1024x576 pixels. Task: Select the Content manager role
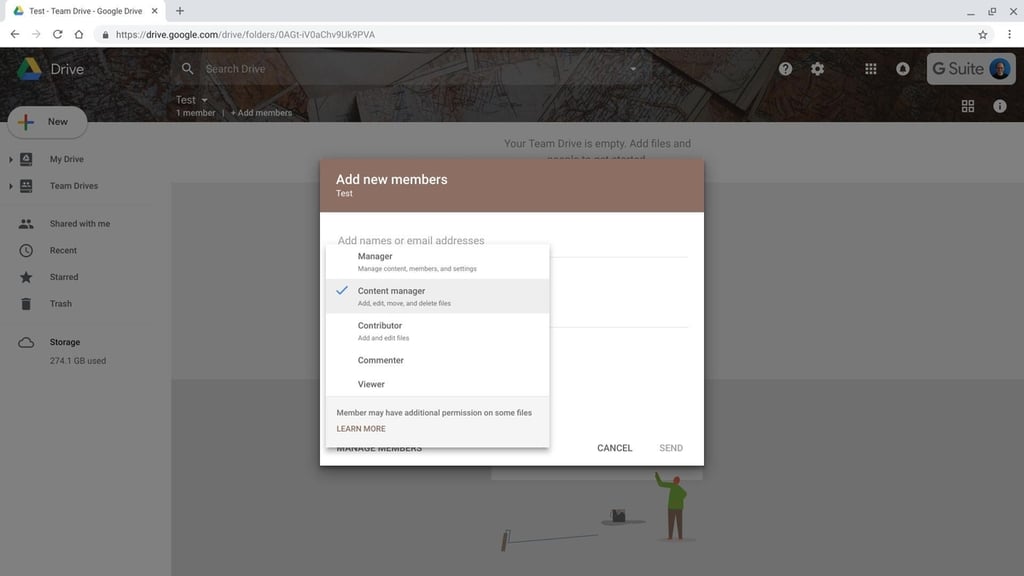[438, 296]
